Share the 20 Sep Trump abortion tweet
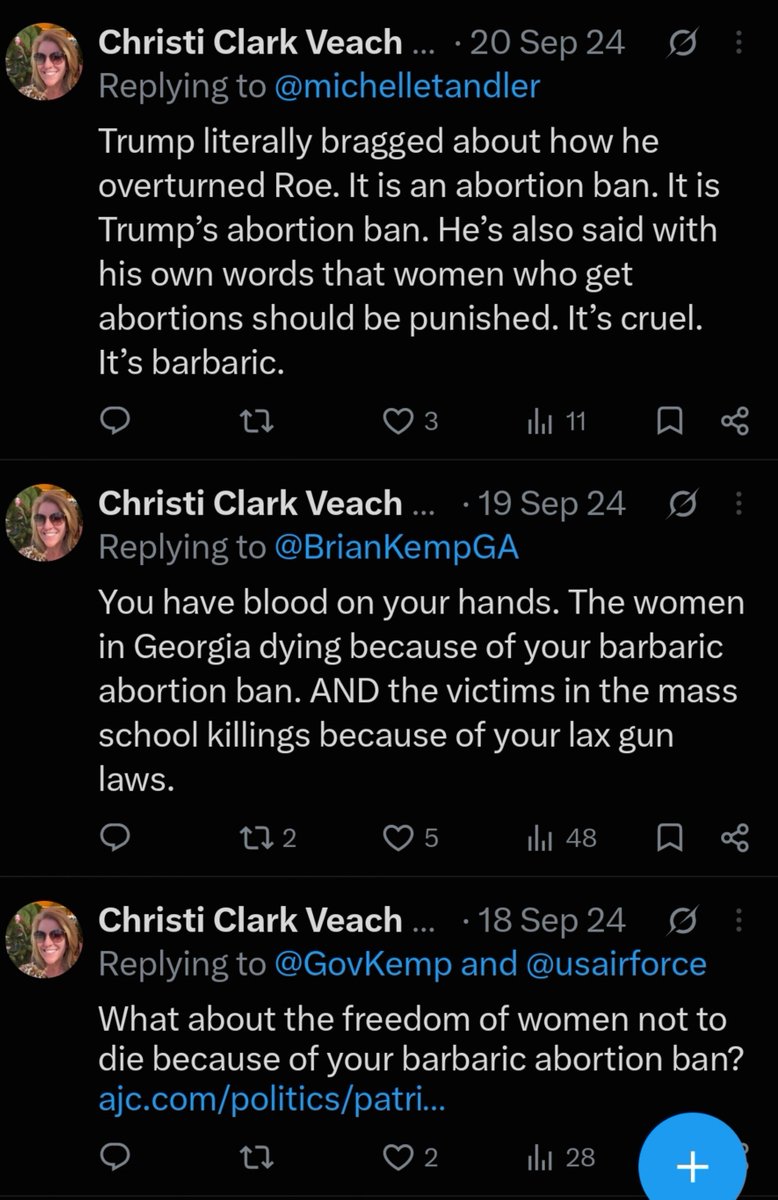The width and height of the screenshot is (778, 1200). point(735,423)
